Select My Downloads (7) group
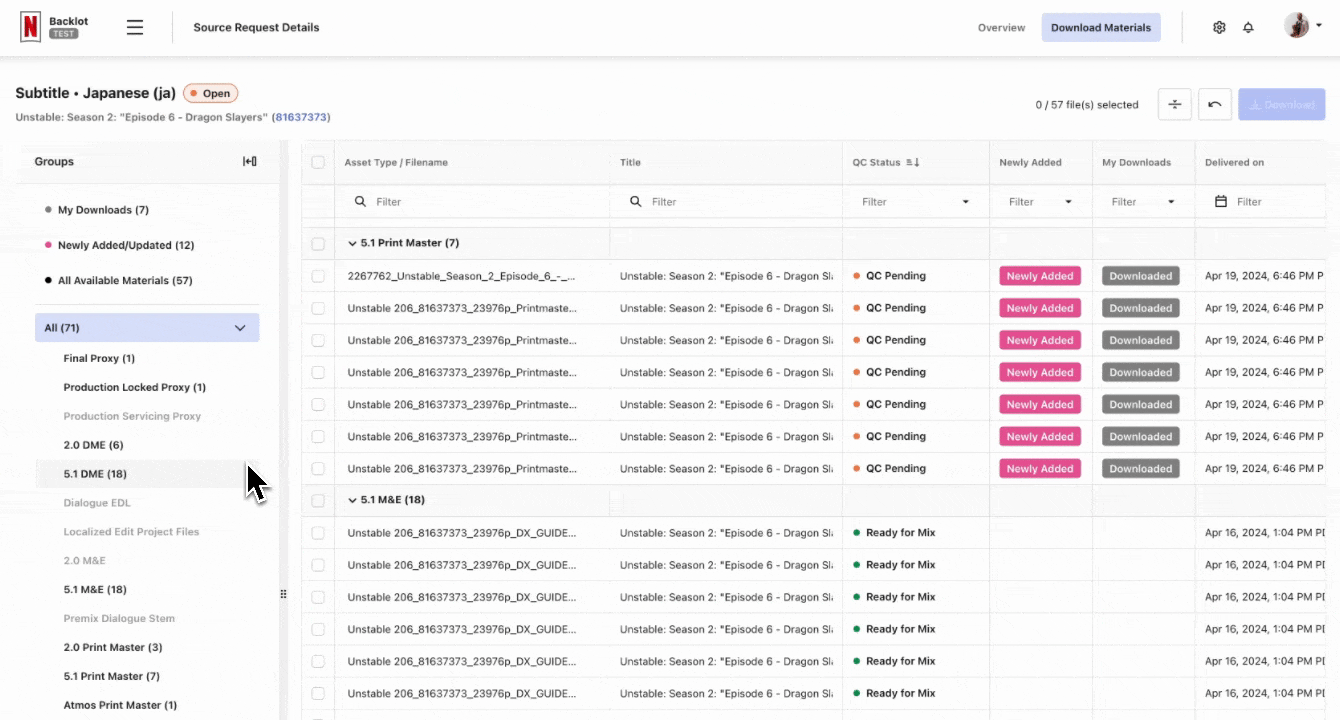The height and width of the screenshot is (720, 1340). tap(103, 210)
